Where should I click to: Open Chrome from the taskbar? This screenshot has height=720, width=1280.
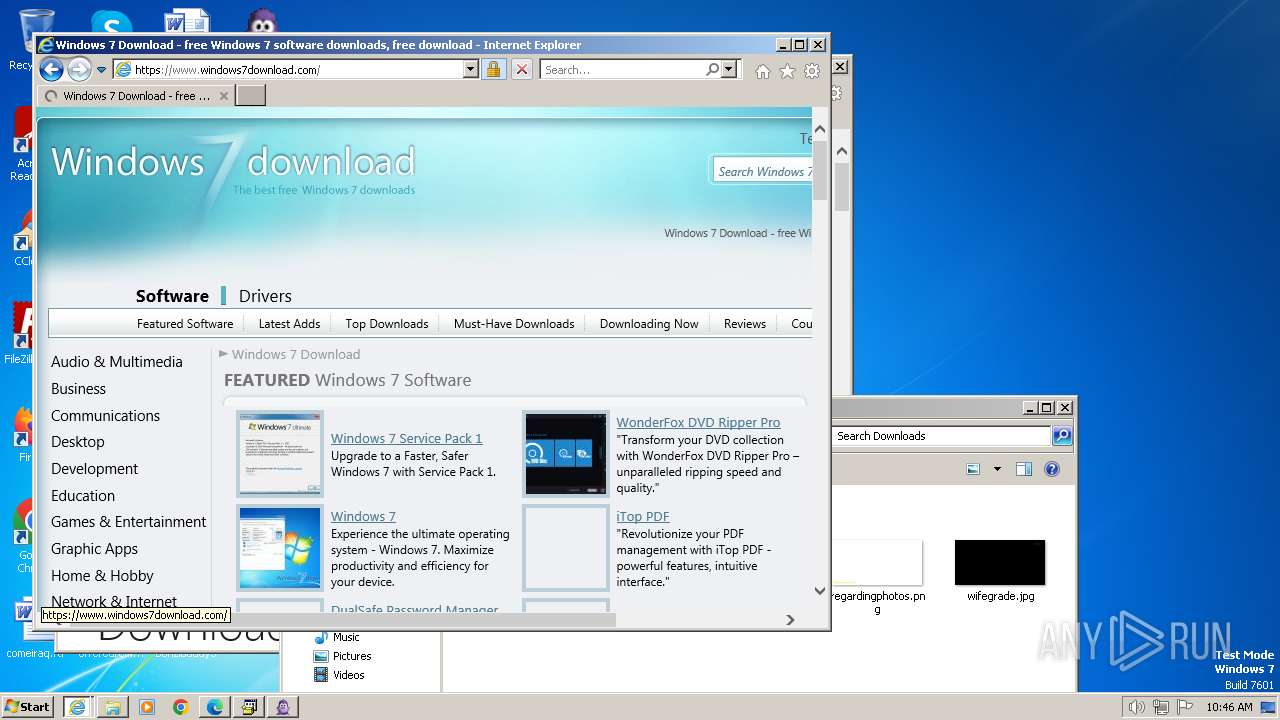[x=181, y=707]
